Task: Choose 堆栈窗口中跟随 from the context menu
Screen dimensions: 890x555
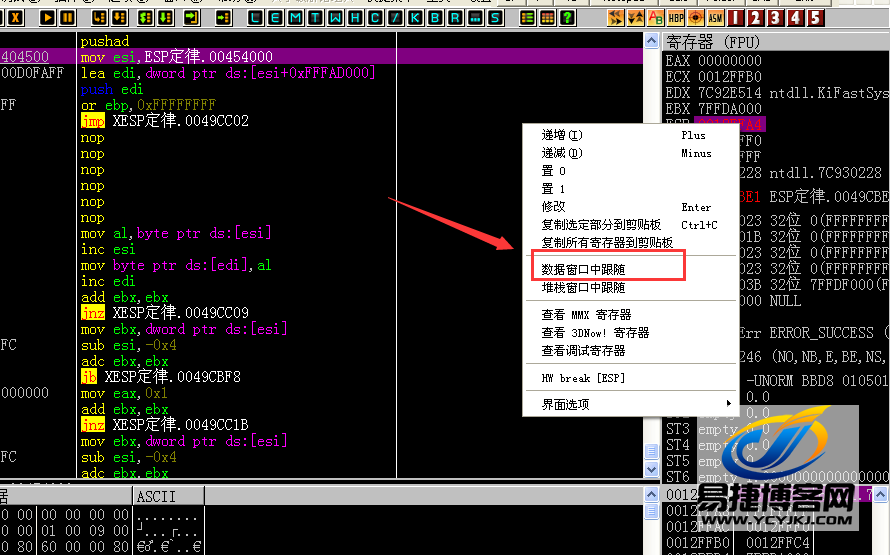Action: point(583,287)
